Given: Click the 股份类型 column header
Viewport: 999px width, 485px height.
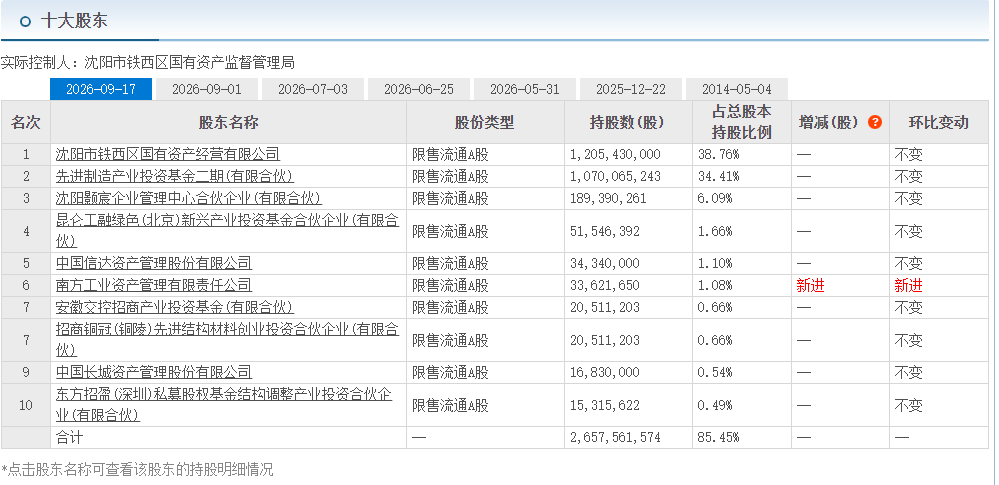Looking at the screenshot, I should click(485, 122).
